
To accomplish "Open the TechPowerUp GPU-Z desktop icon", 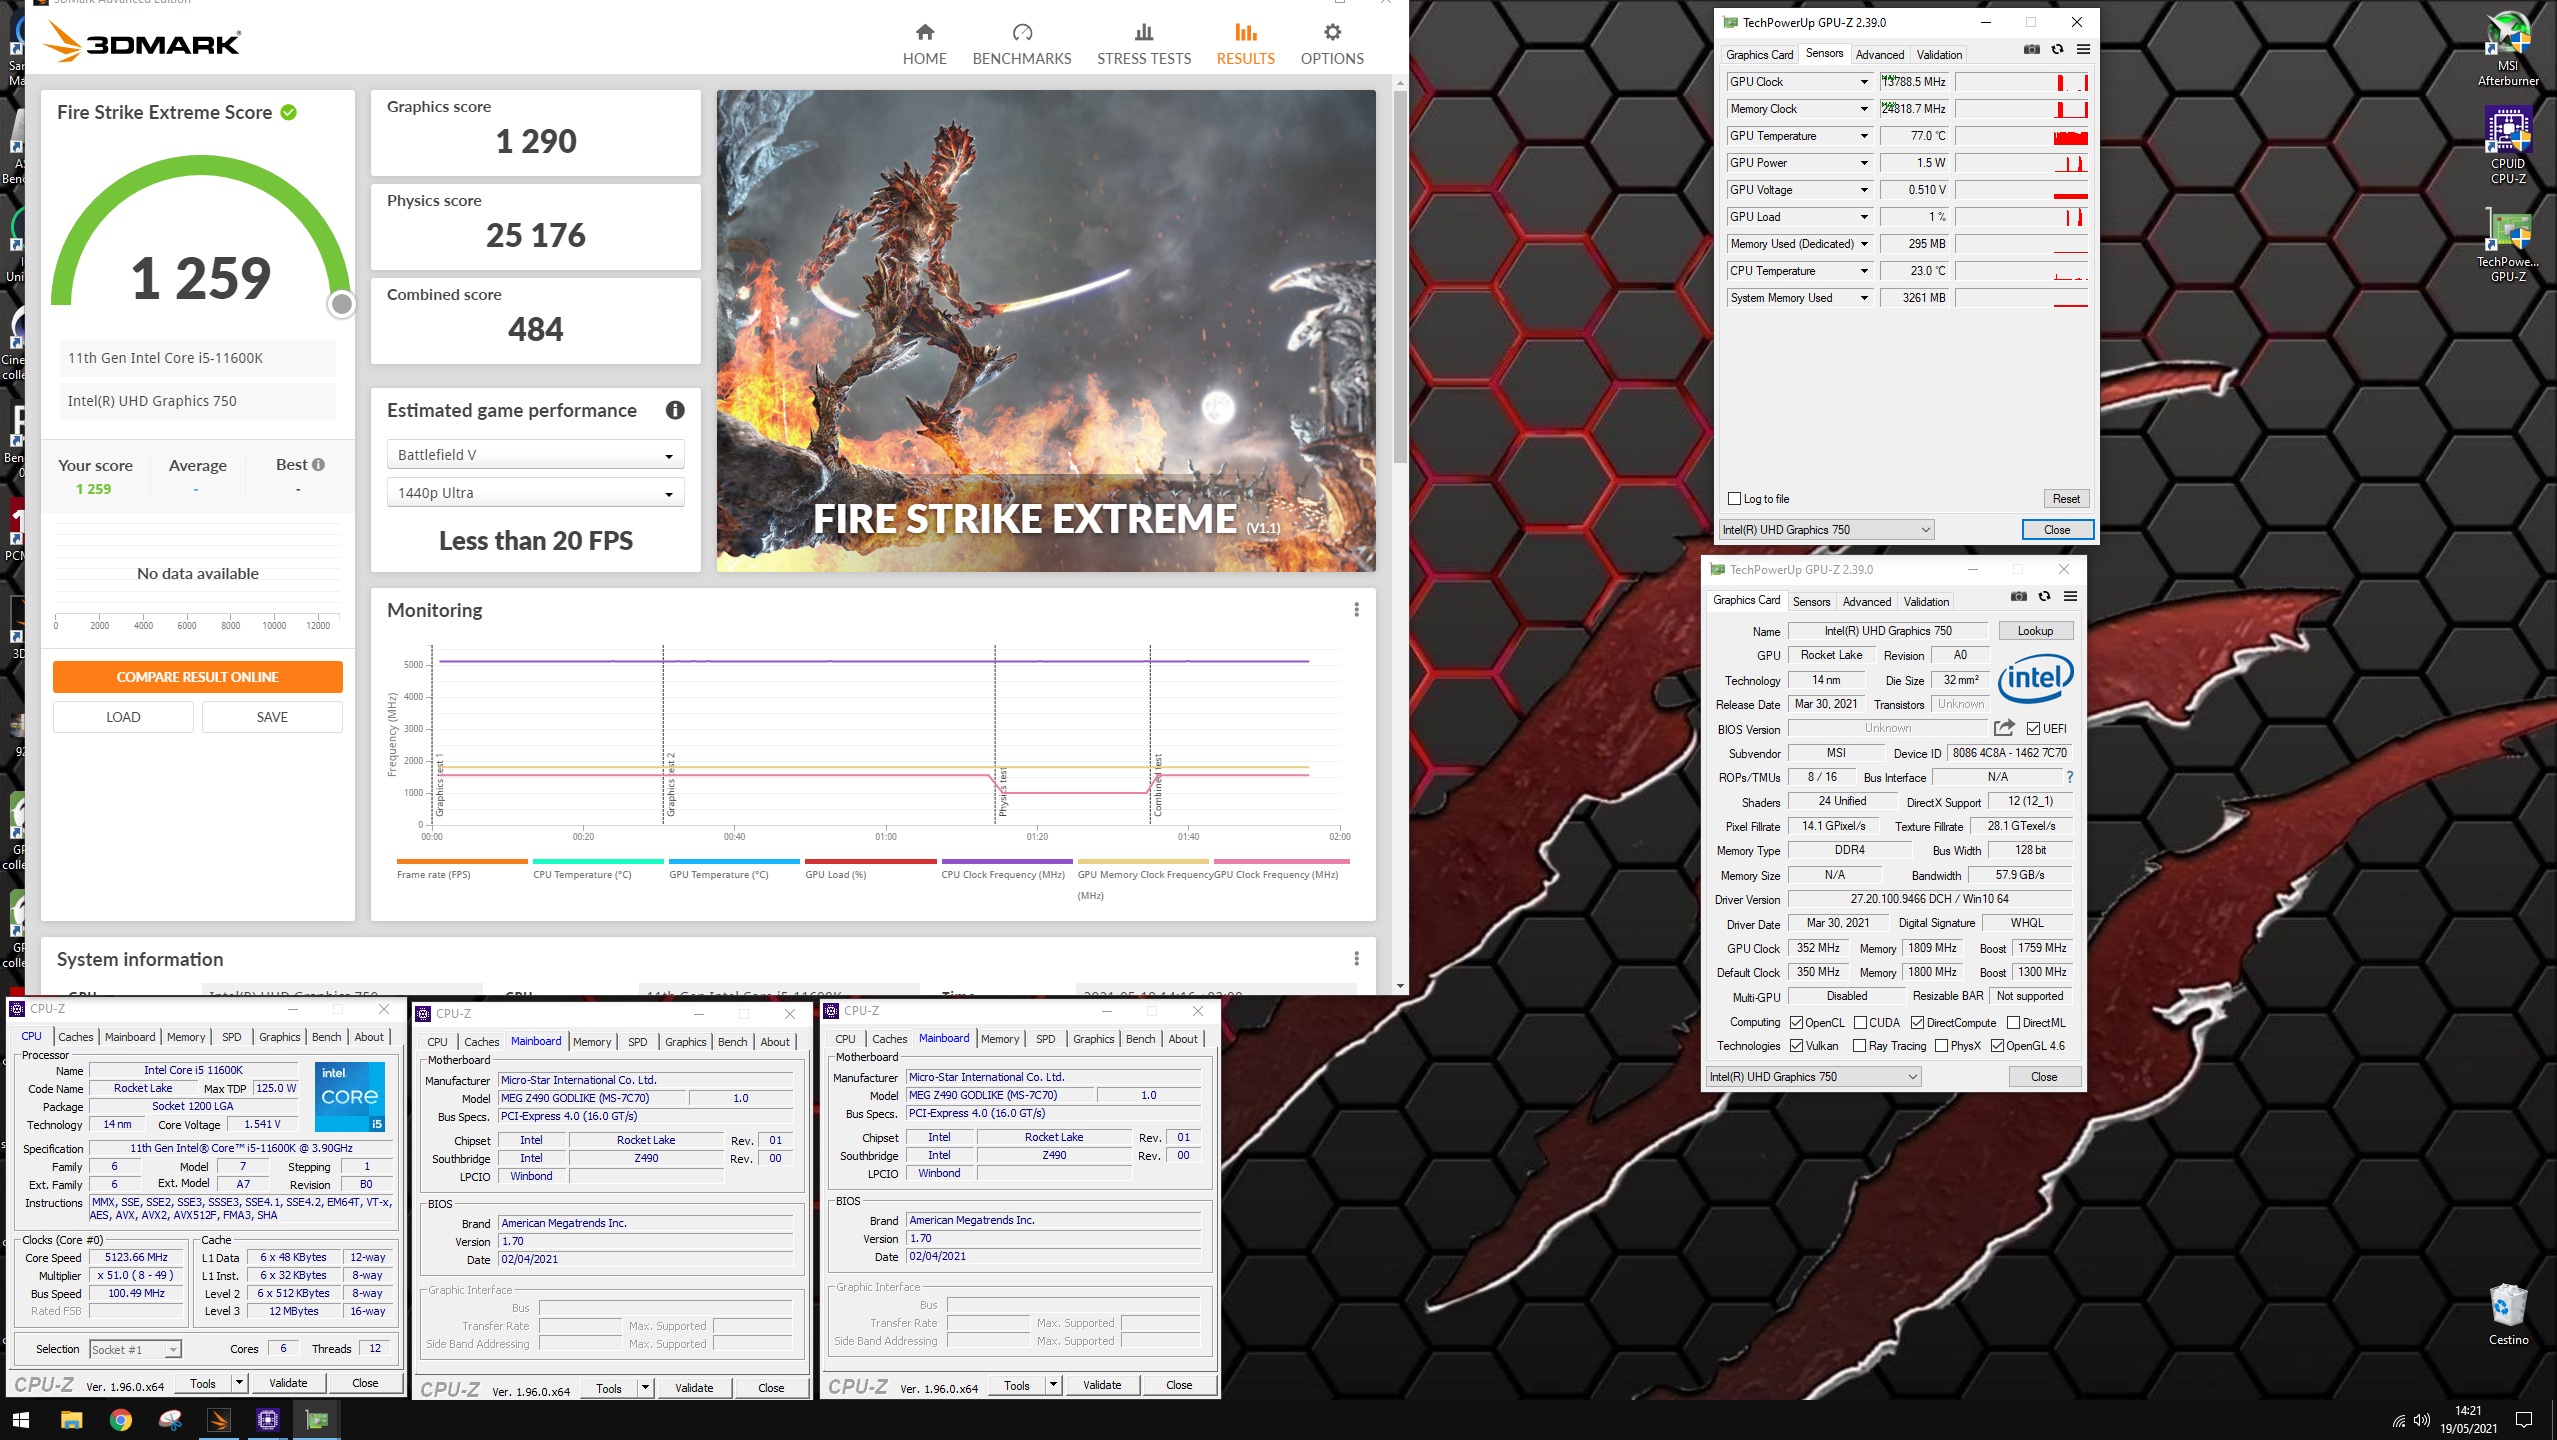I will [2508, 246].
